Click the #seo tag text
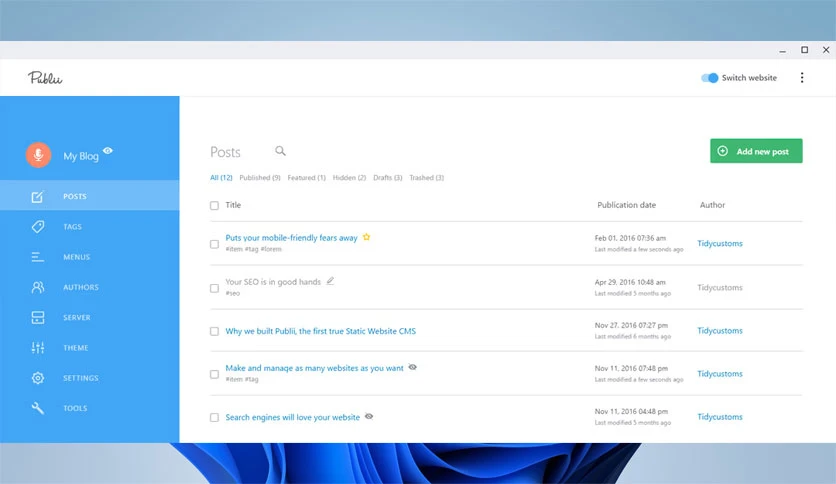The image size is (836, 484). pyautogui.click(x=232, y=293)
